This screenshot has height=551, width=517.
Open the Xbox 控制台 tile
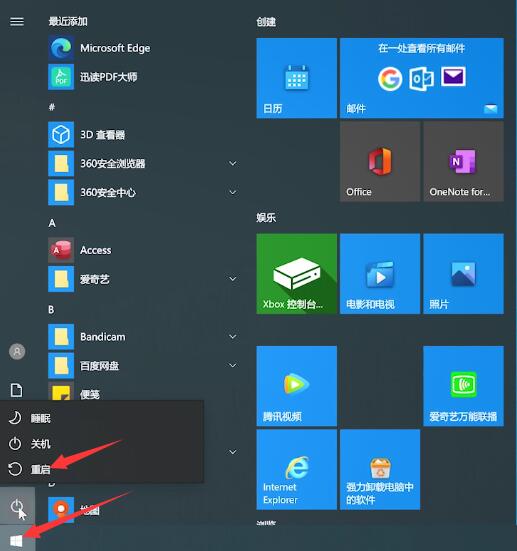(296, 273)
